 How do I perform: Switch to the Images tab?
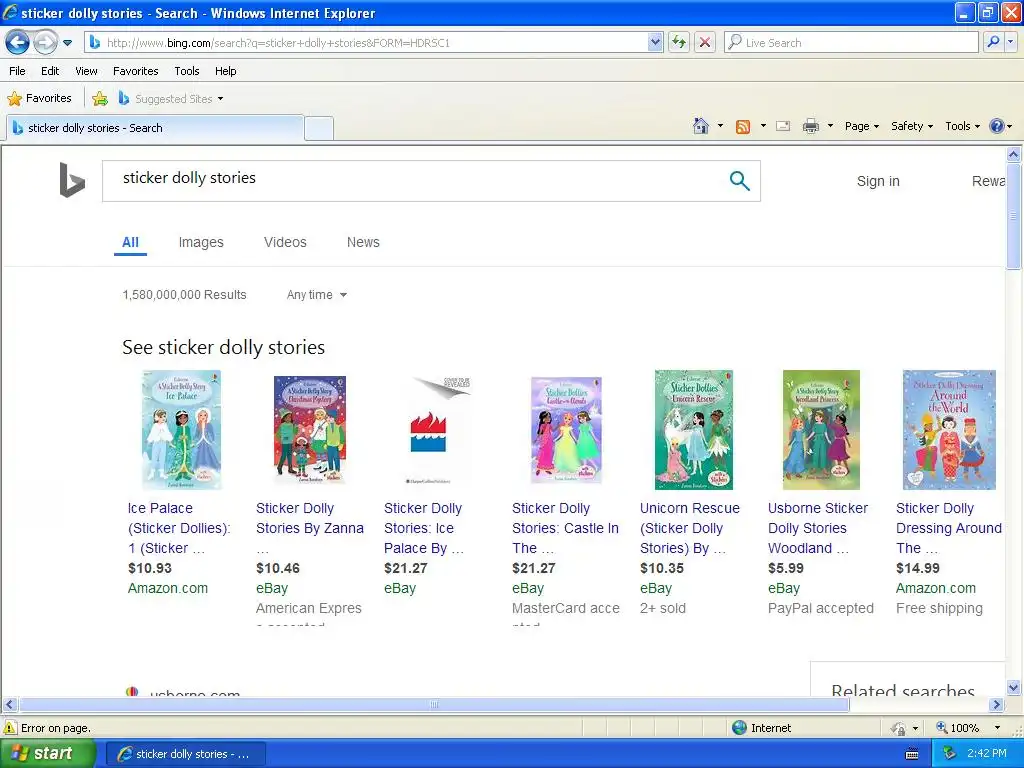coord(201,242)
